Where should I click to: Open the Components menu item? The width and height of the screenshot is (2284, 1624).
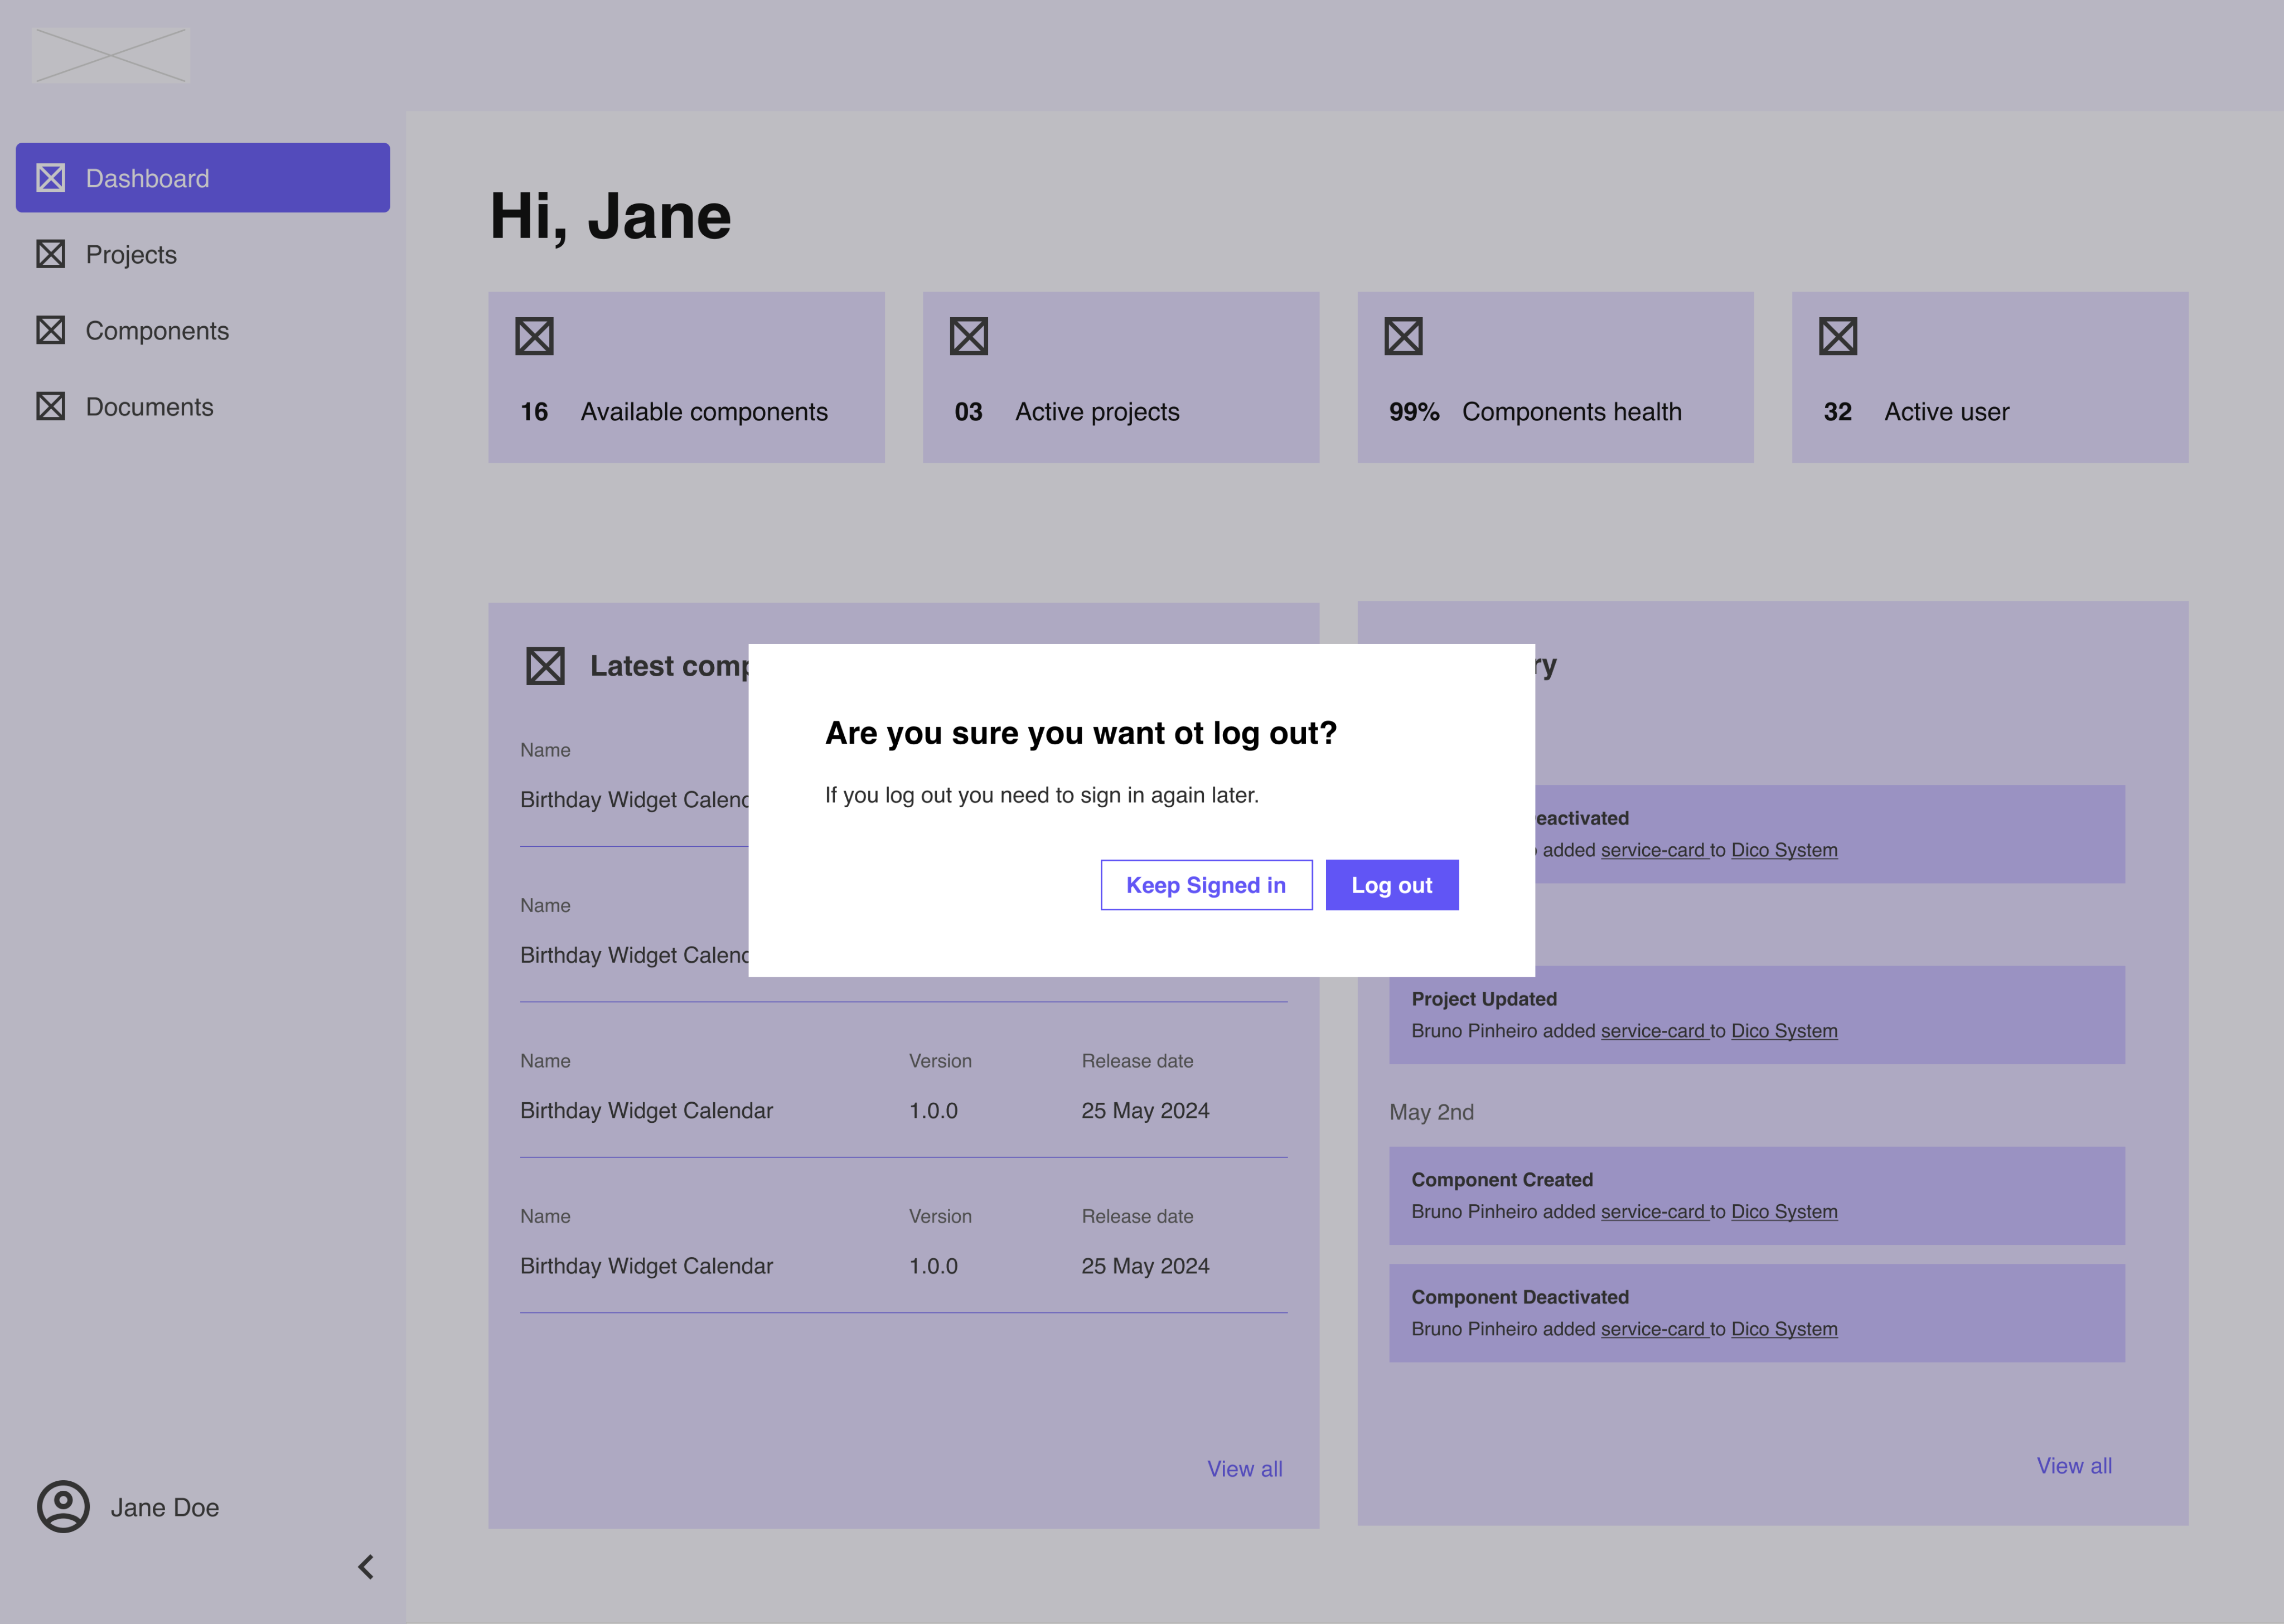tap(203, 330)
